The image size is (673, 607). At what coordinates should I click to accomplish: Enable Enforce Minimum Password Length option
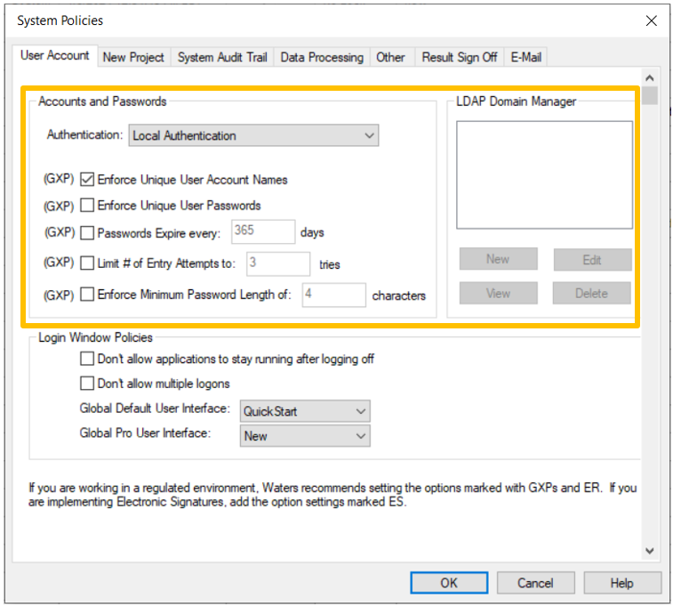pyautogui.click(x=88, y=295)
